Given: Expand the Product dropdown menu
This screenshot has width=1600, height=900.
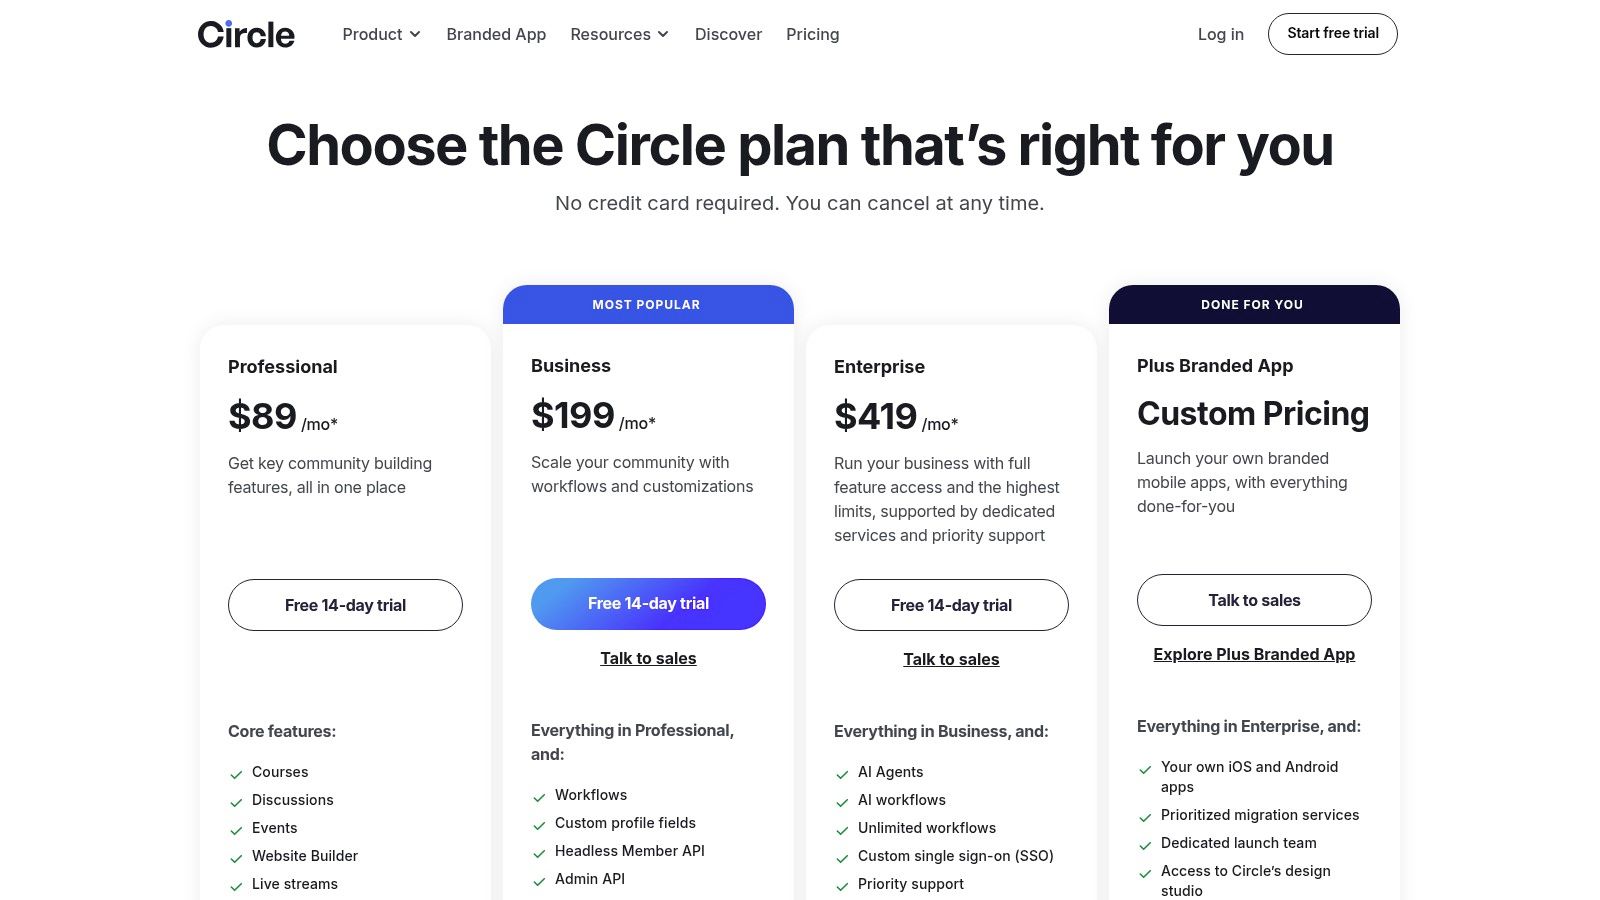Looking at the screenshot, I should pyautogui.click(x=380, y=34).
